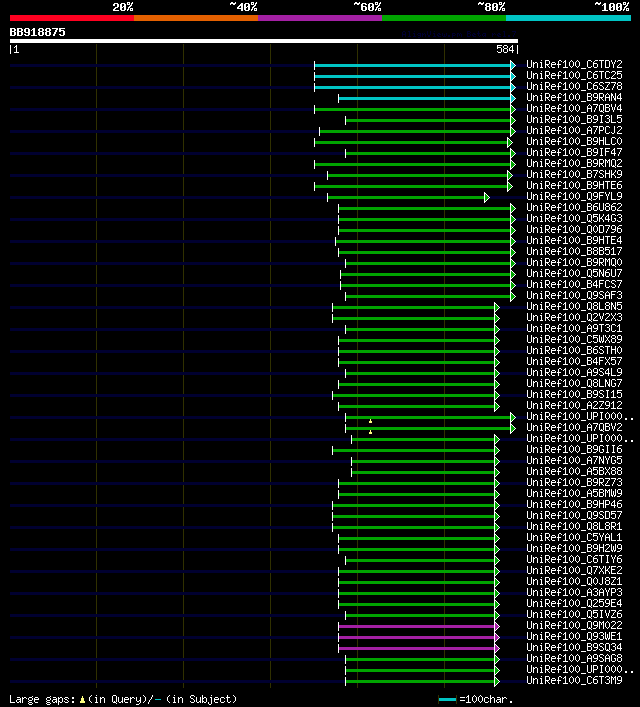Click the UniRef100_Q8L8R1 hit label
The width and height of the screenshot is (640, 707).
[x=574, y=526]
